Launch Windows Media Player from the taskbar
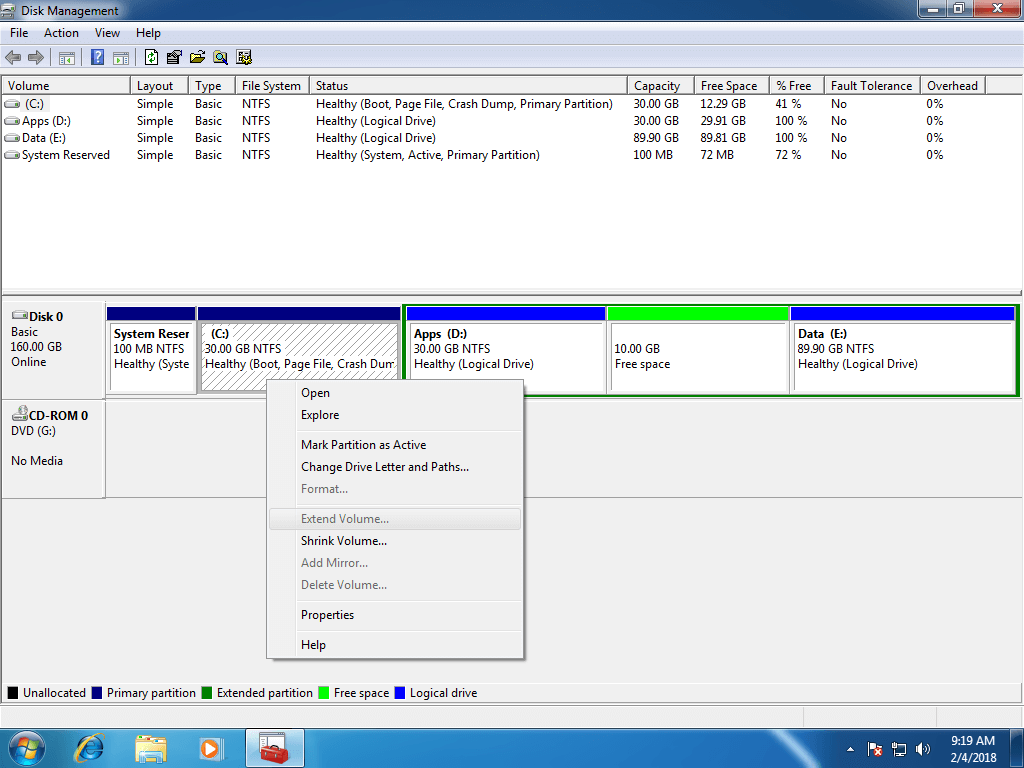Viewport: 1024px width, 768px height. click(210, 748)
